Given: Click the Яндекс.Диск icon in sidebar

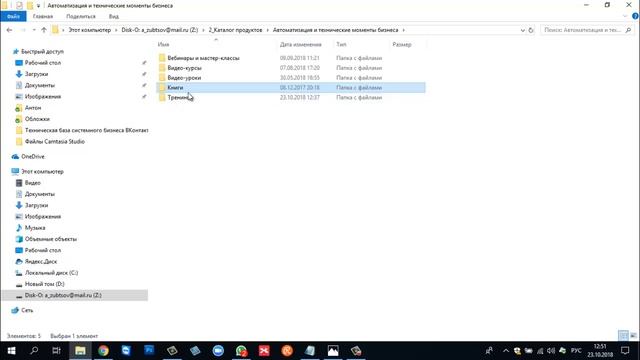Looking at the screenshot, I should coord(19,261).
